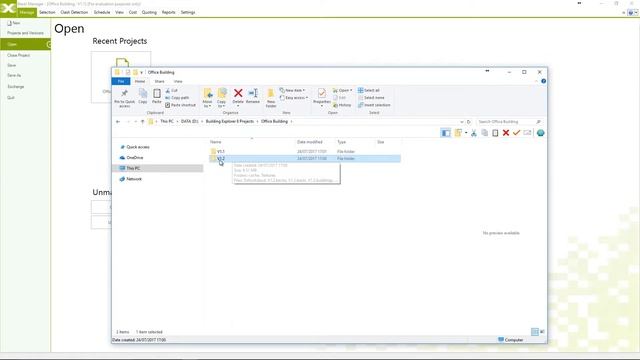Click Select all in ribbon
This screenshot has width=640, height=360.
369,90
